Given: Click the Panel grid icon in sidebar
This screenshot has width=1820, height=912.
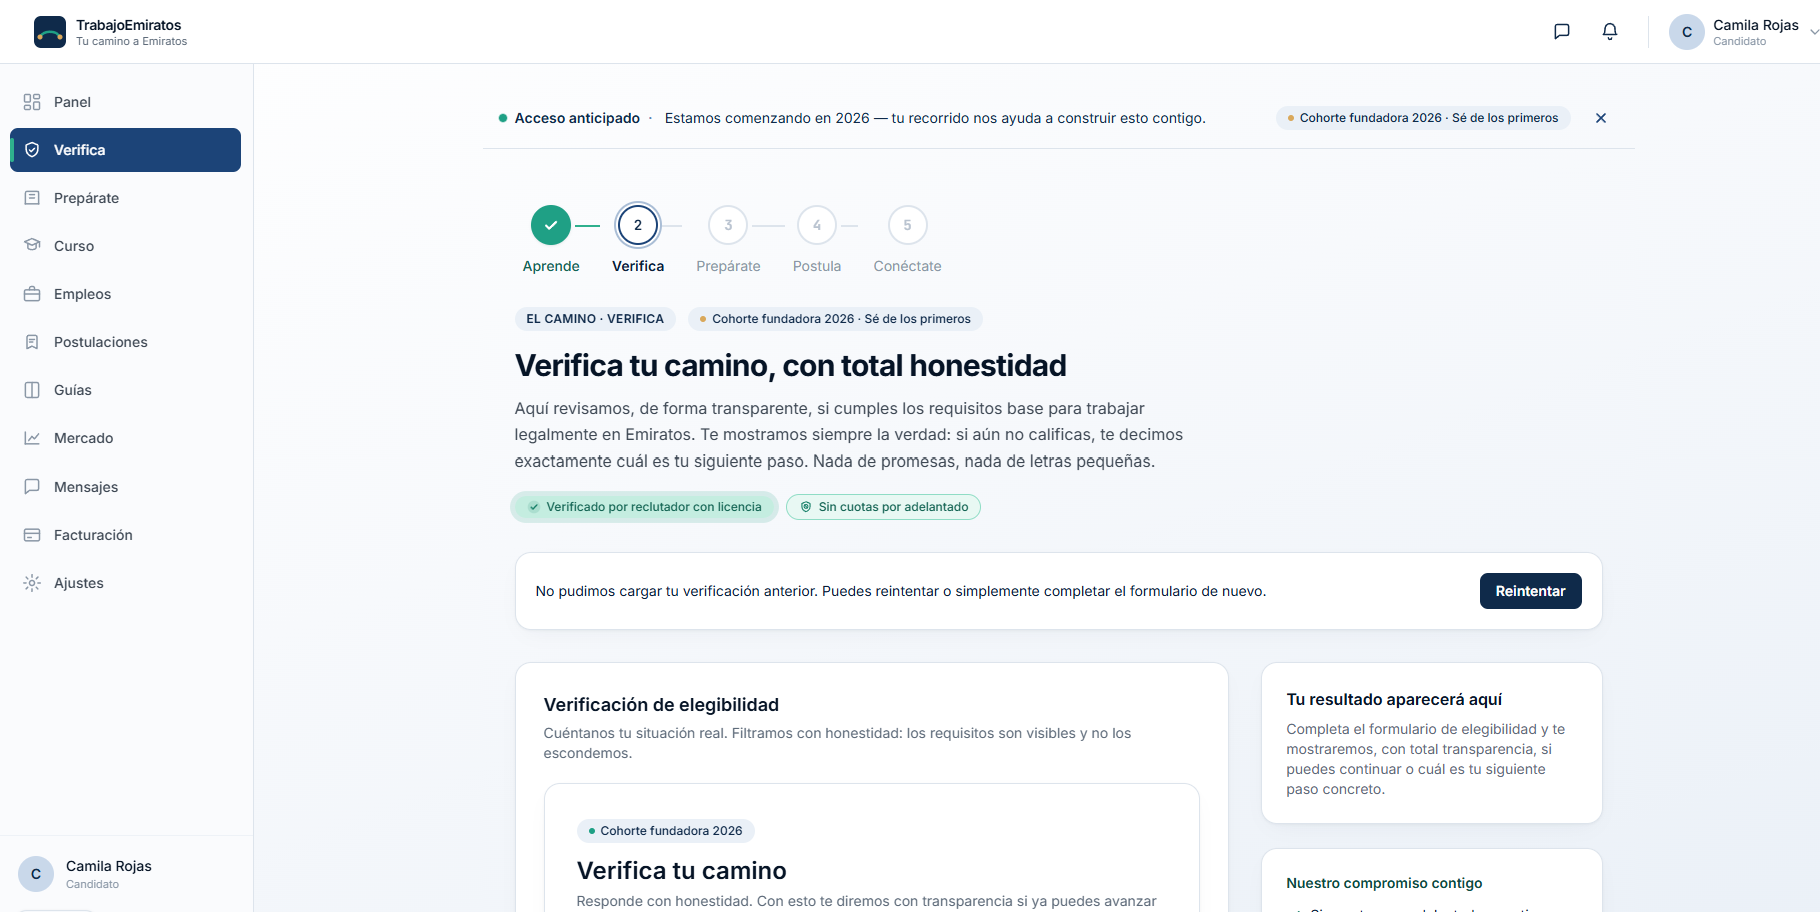Looking at the screenshot, I should (x=32, y=102).
